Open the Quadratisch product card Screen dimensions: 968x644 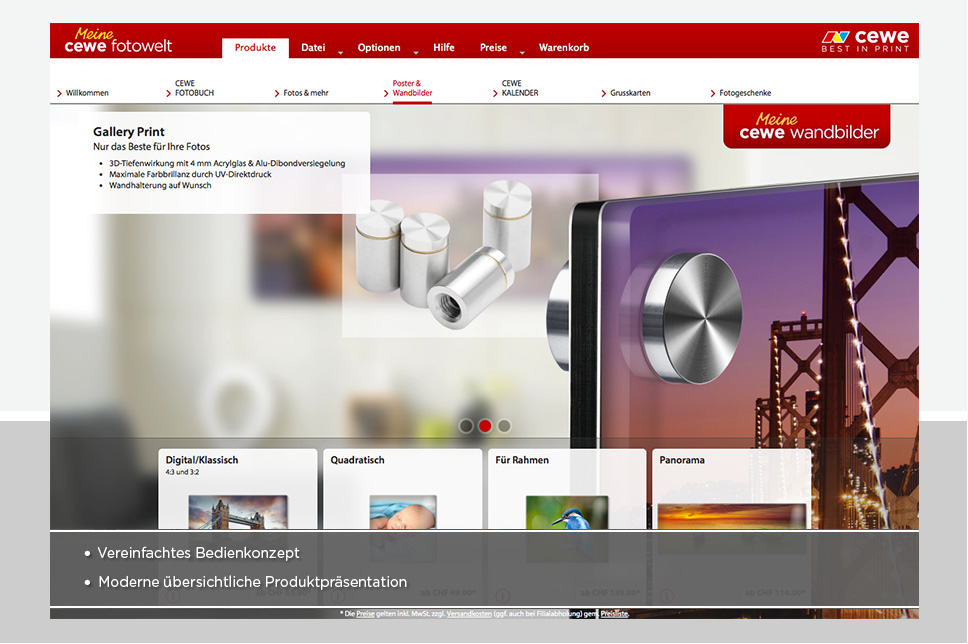[403, 489]
